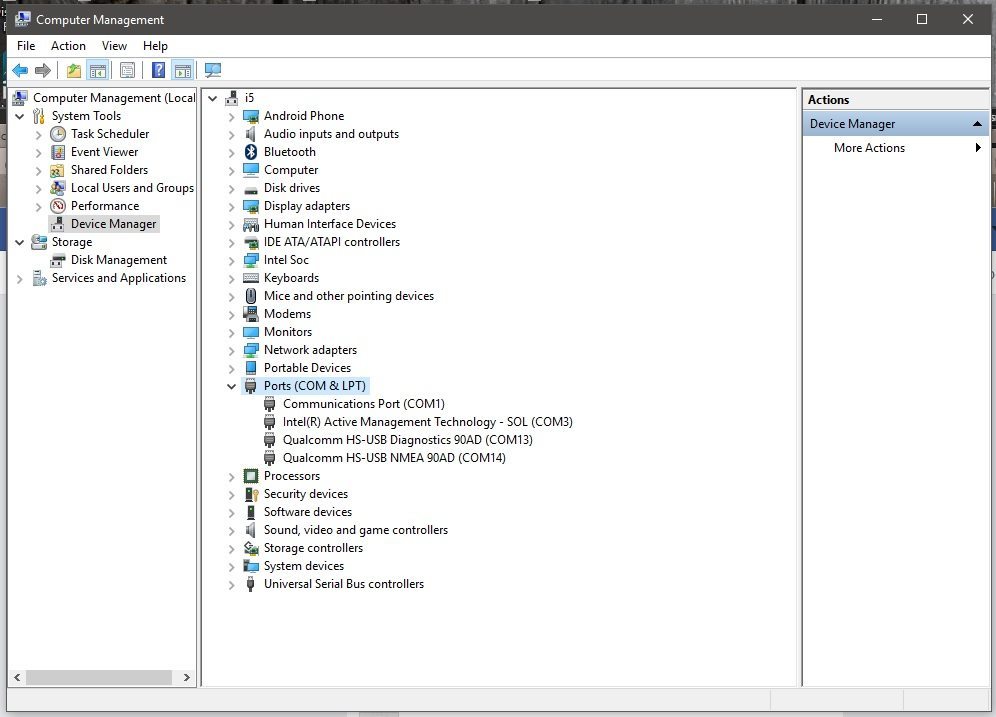The width and height of the screenshot is (996, 717).
Task: Click the Bluetooth device category icon
Action: pos(251,152)
